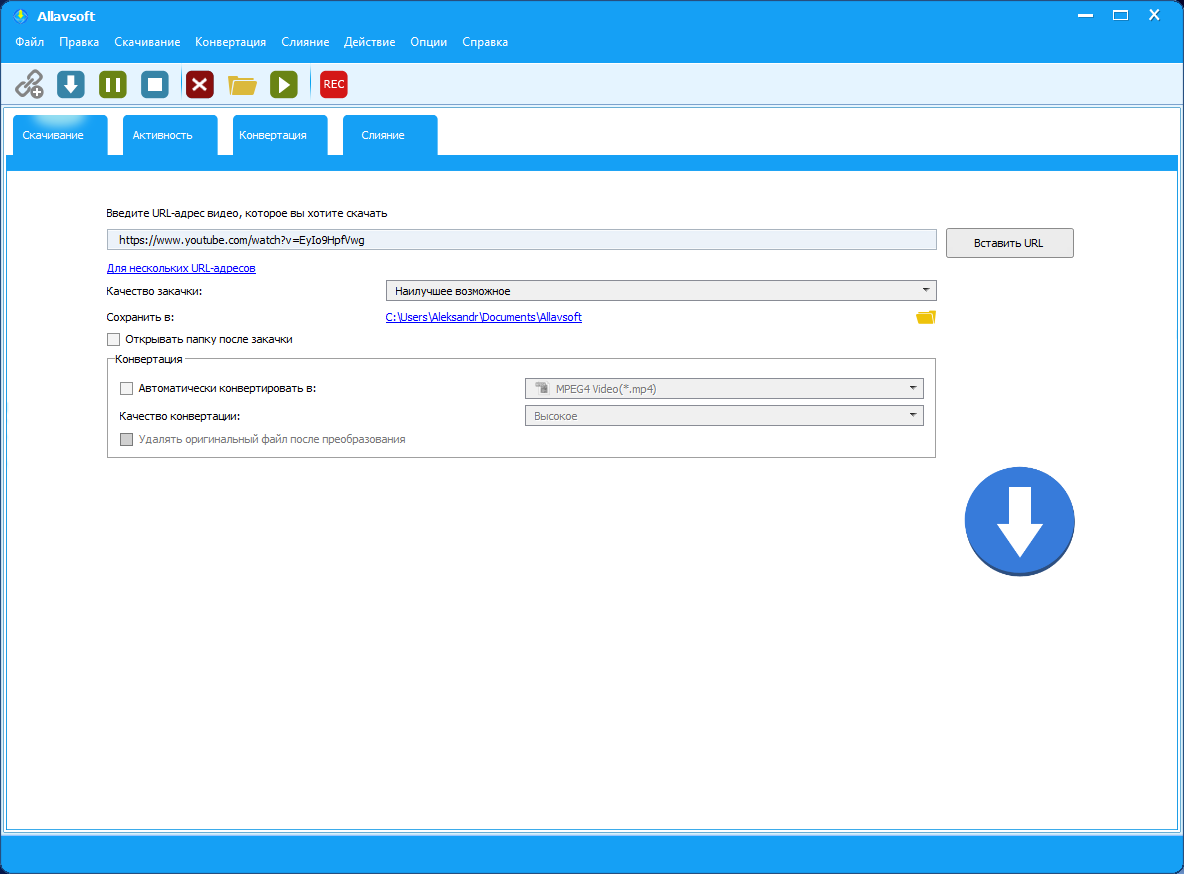Open the 'Высокое' conversion quality dropdown
The height and width of the screenshot is (874, 1184).
coord(723,416)
